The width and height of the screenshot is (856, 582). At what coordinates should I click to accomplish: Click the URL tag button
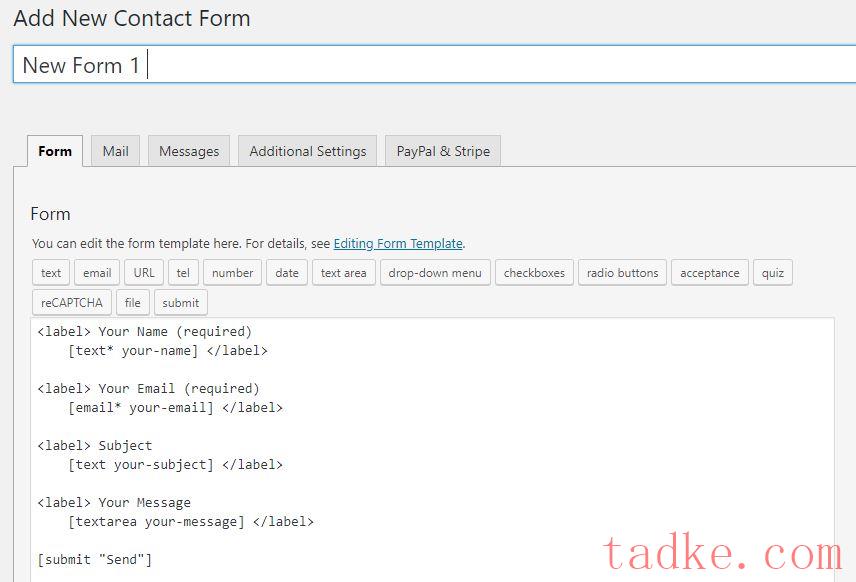(144, 273)
